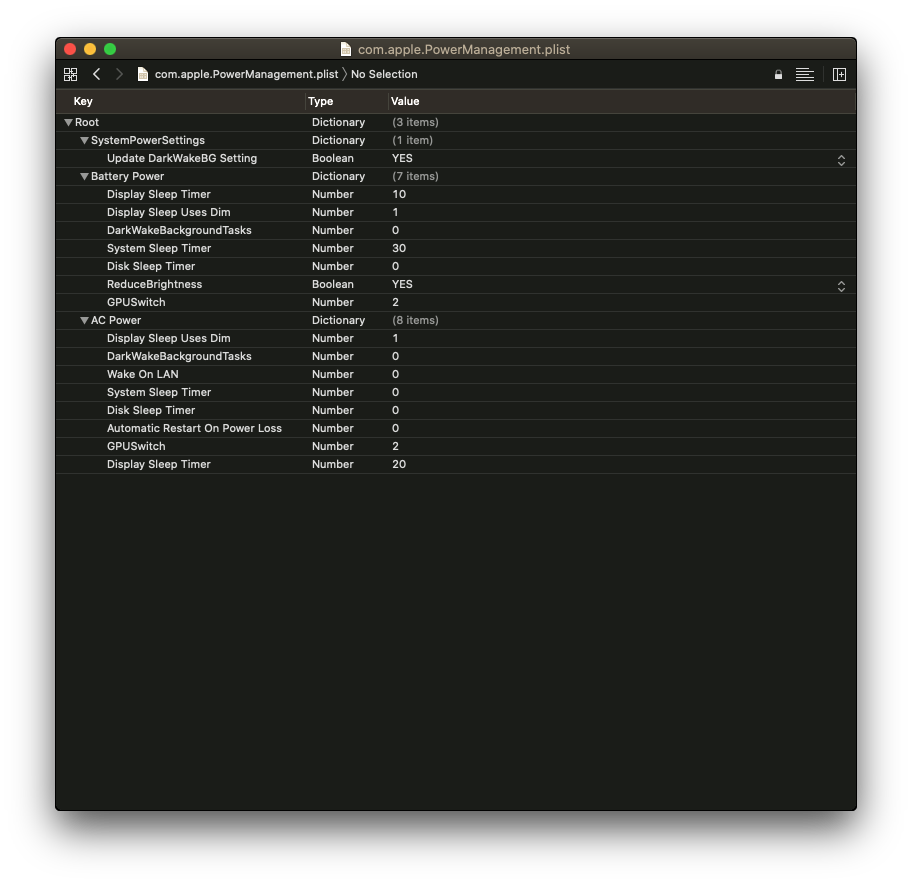Select Battery Power Disk Sleep Timer key
The width and height of the screenshot is (912, 884).
click(151, 266)
